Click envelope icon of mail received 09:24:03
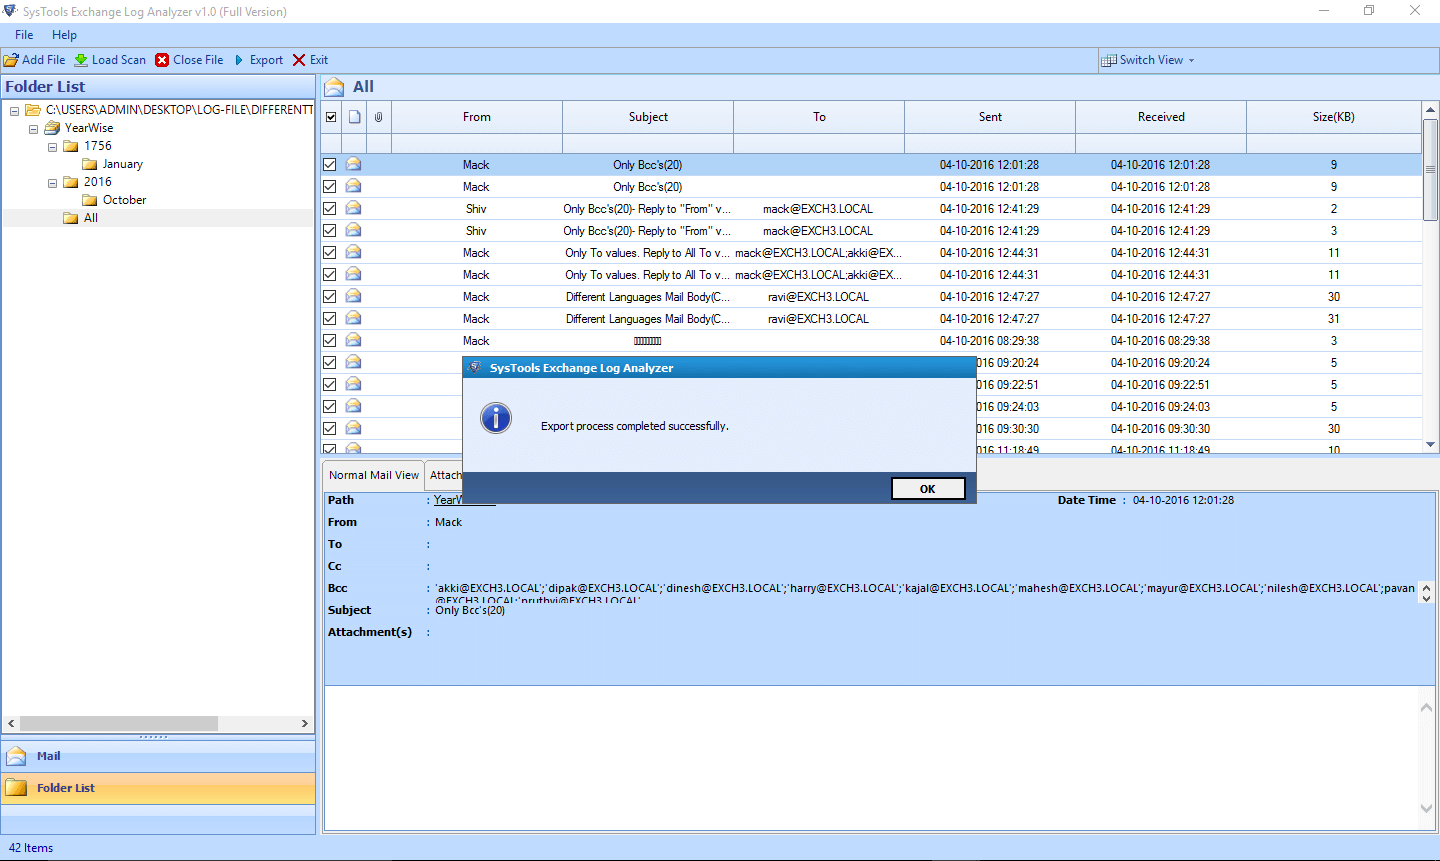Viewport: 1440px width, 861px height. tap(353, 406)
